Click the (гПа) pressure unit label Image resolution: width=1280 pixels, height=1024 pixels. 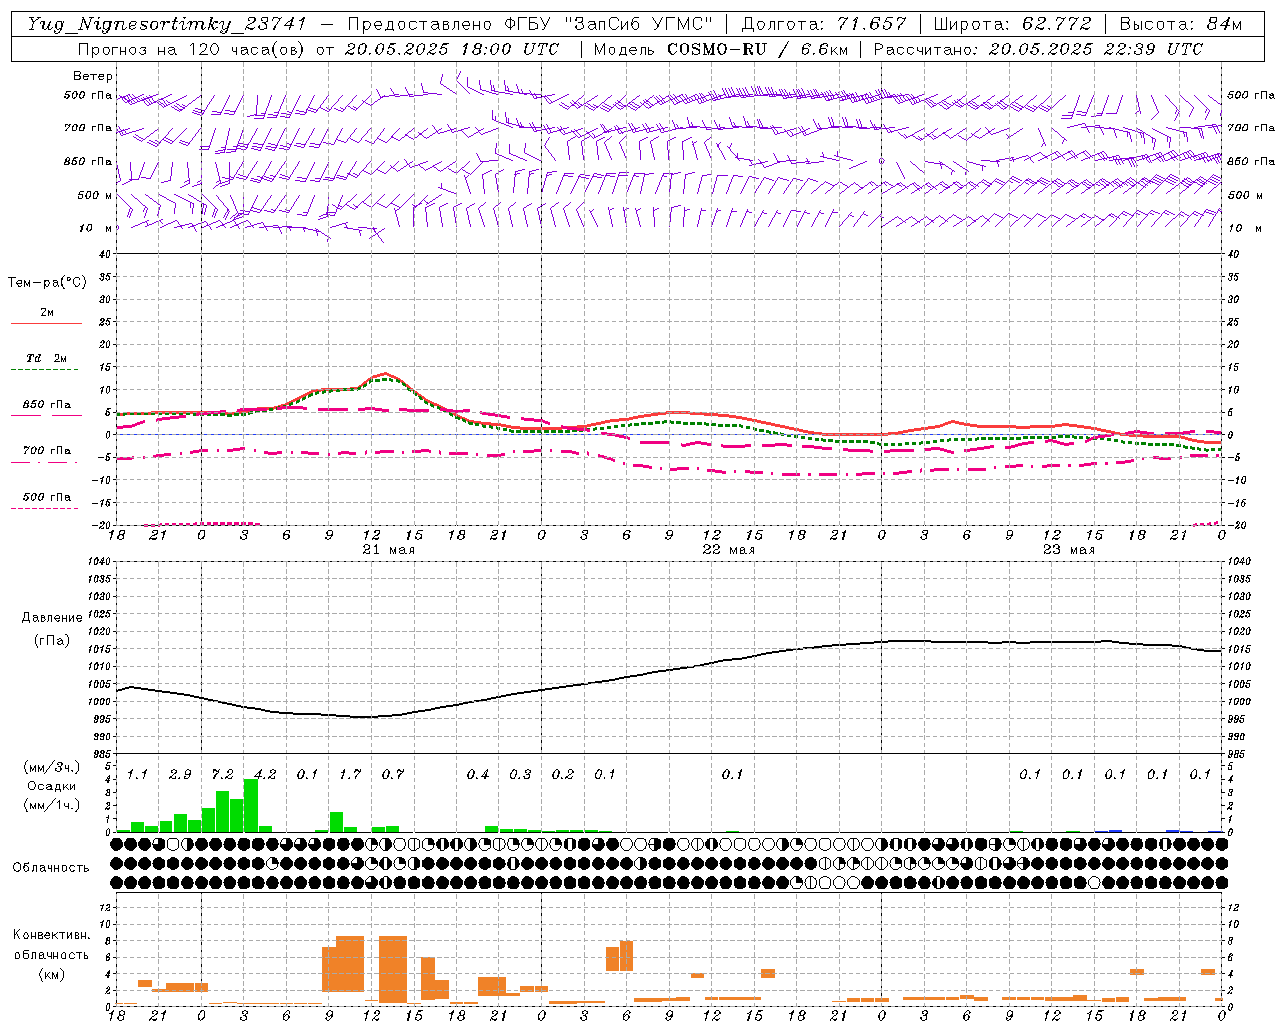point(52,641)
